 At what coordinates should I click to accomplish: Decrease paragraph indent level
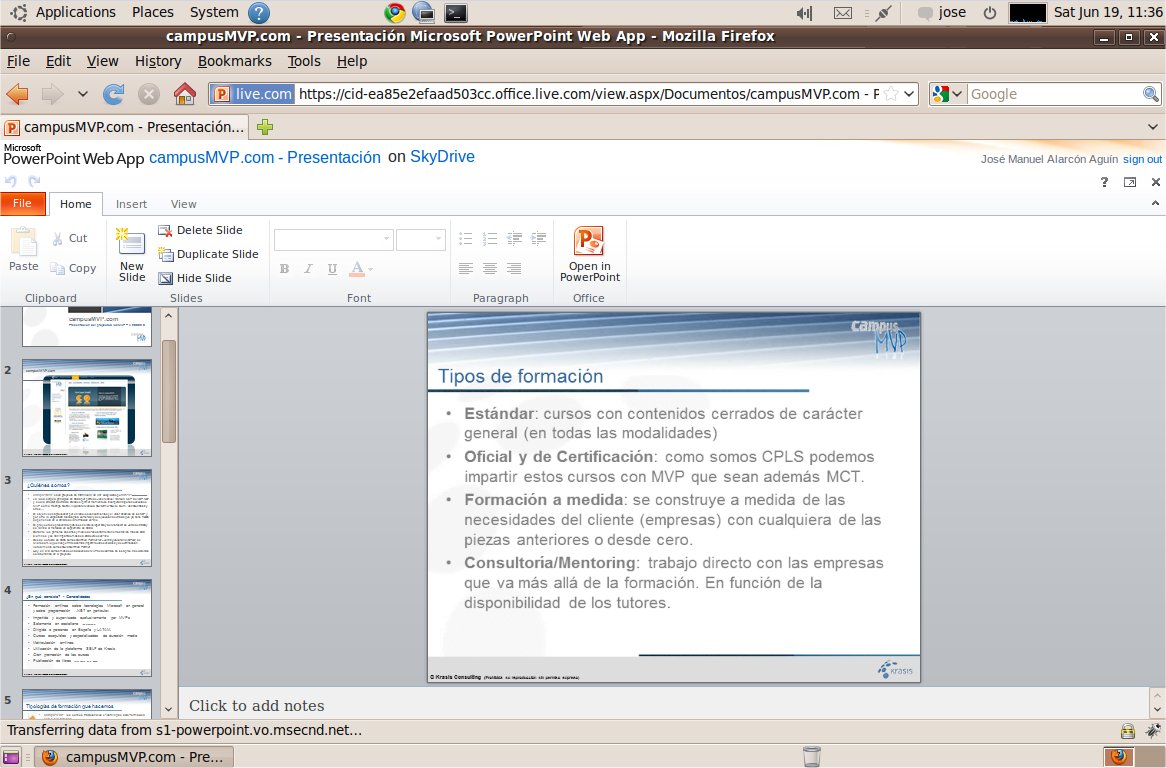tap(514, 239)
